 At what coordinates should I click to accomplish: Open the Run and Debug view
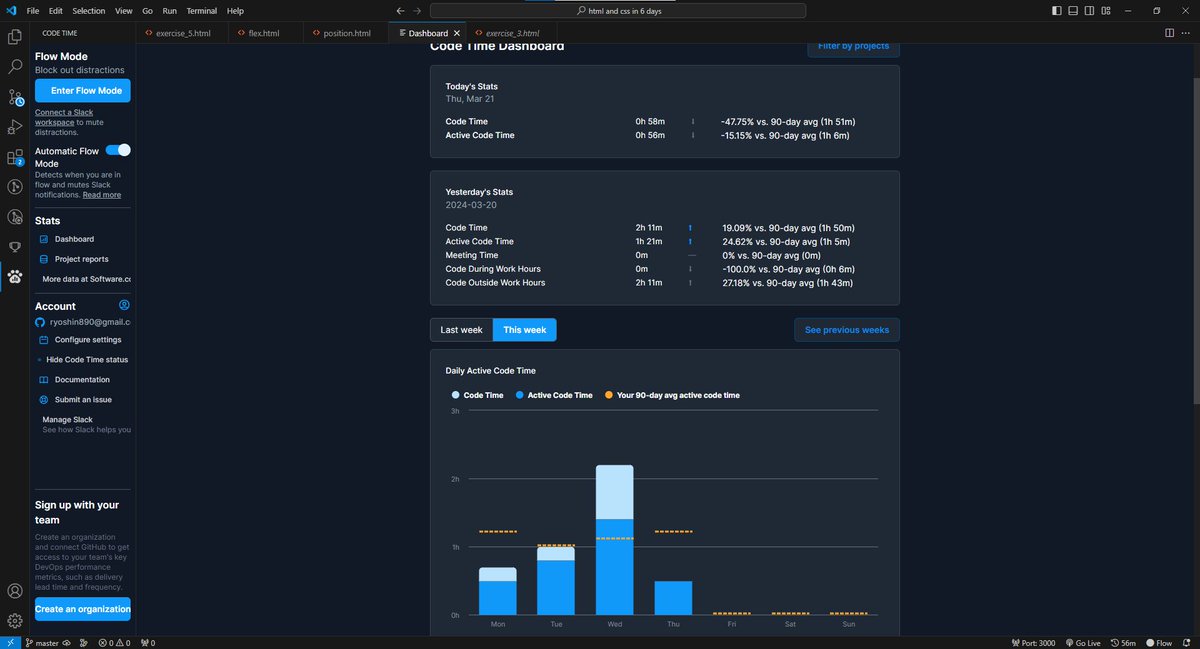coord(15,127)
